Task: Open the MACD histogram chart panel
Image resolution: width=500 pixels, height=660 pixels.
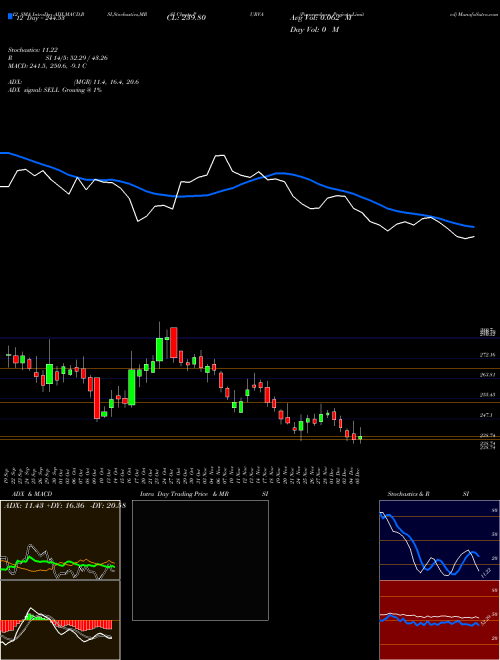Action: tap(60, 620)
